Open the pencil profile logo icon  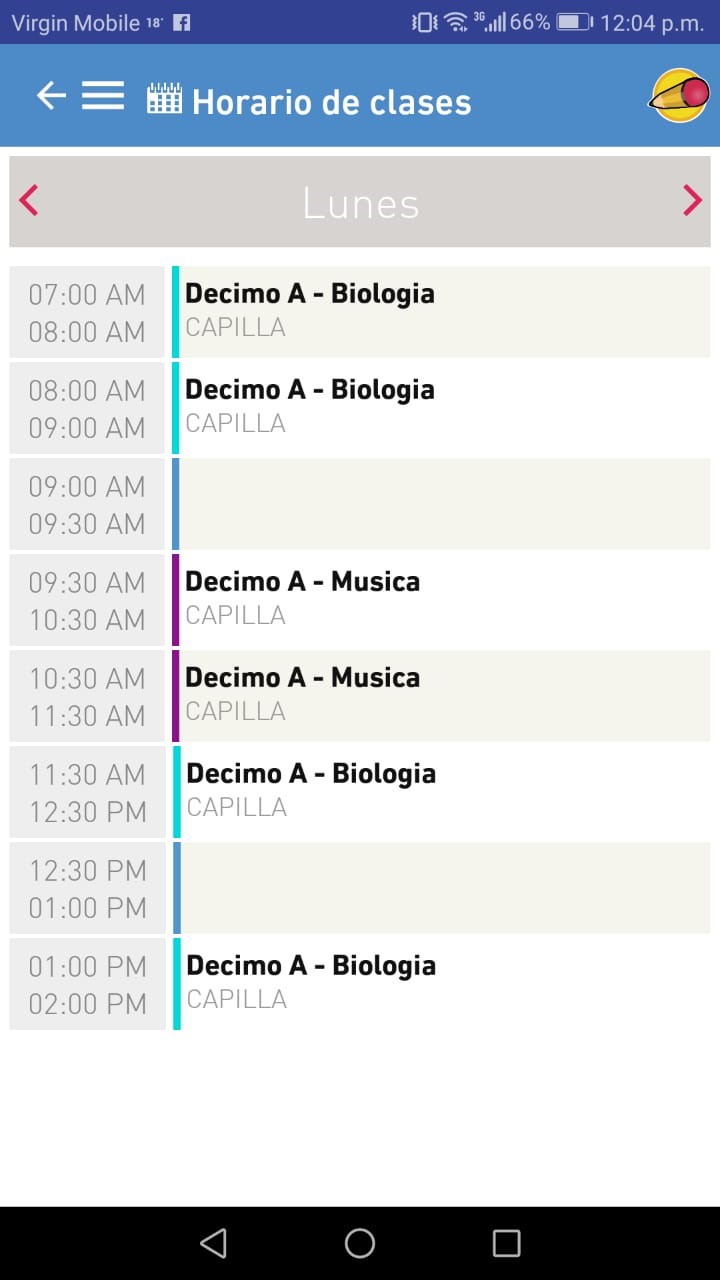click(680, 96)
